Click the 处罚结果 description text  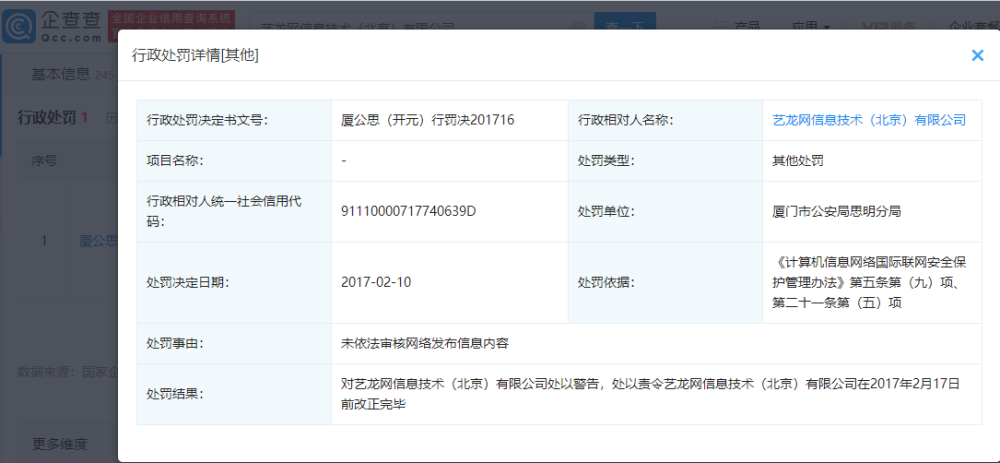pyautogui.click(x=651, y=393)
